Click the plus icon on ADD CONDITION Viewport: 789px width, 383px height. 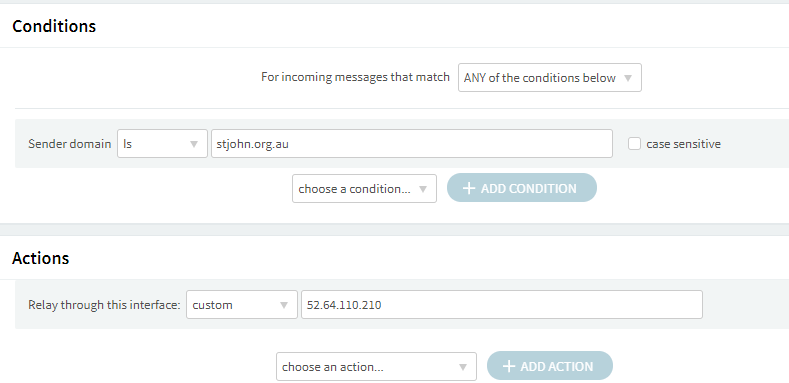(468, 188)
